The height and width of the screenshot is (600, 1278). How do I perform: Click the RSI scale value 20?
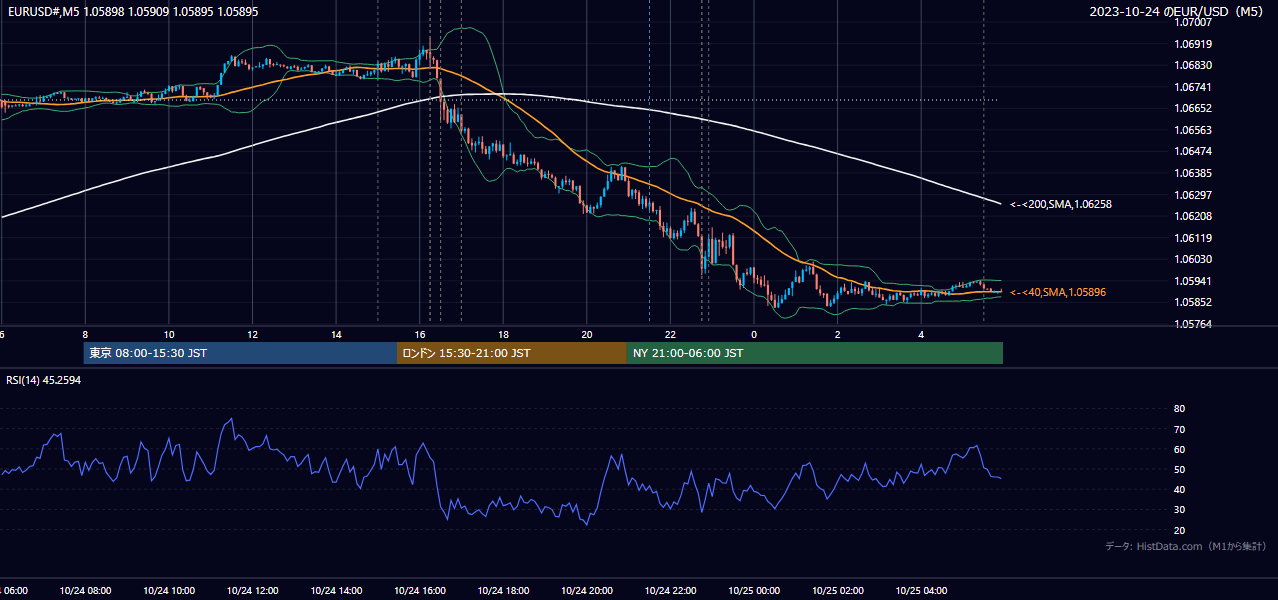(x=1179, y=530)
